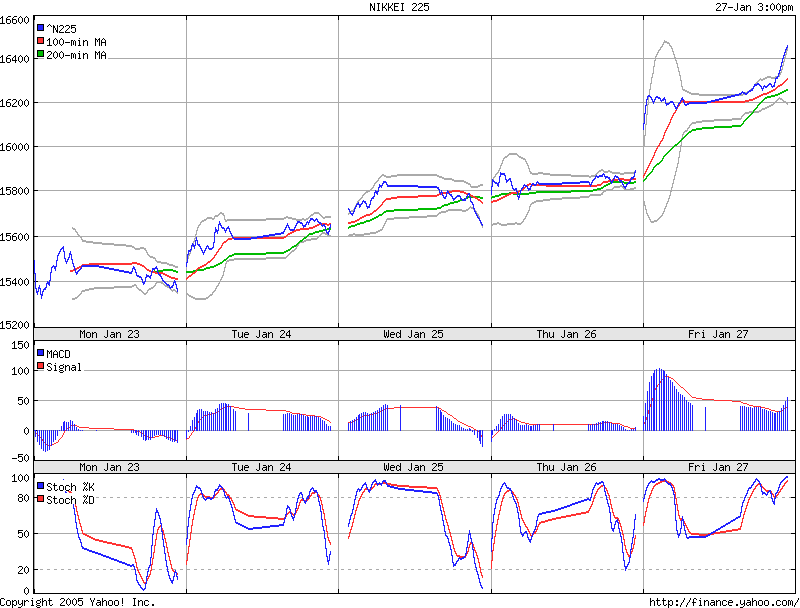This screenshot has height=608, width=800.
Task: Click the 80 stochastic axis label
Action: point(23,498)
